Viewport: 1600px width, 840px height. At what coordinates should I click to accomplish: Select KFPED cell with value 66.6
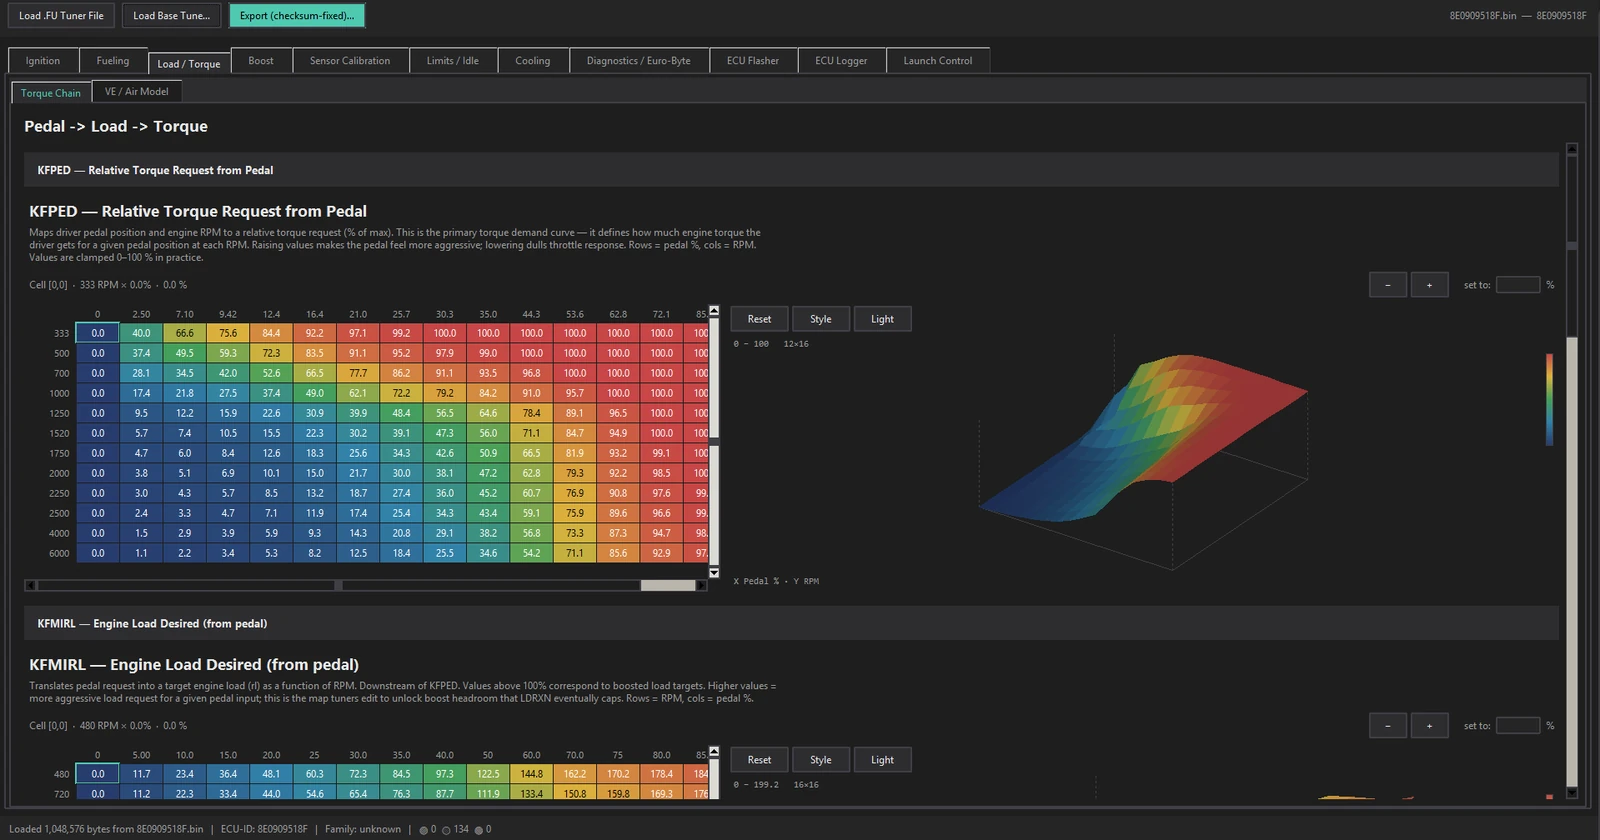click(x=185, y=333)
